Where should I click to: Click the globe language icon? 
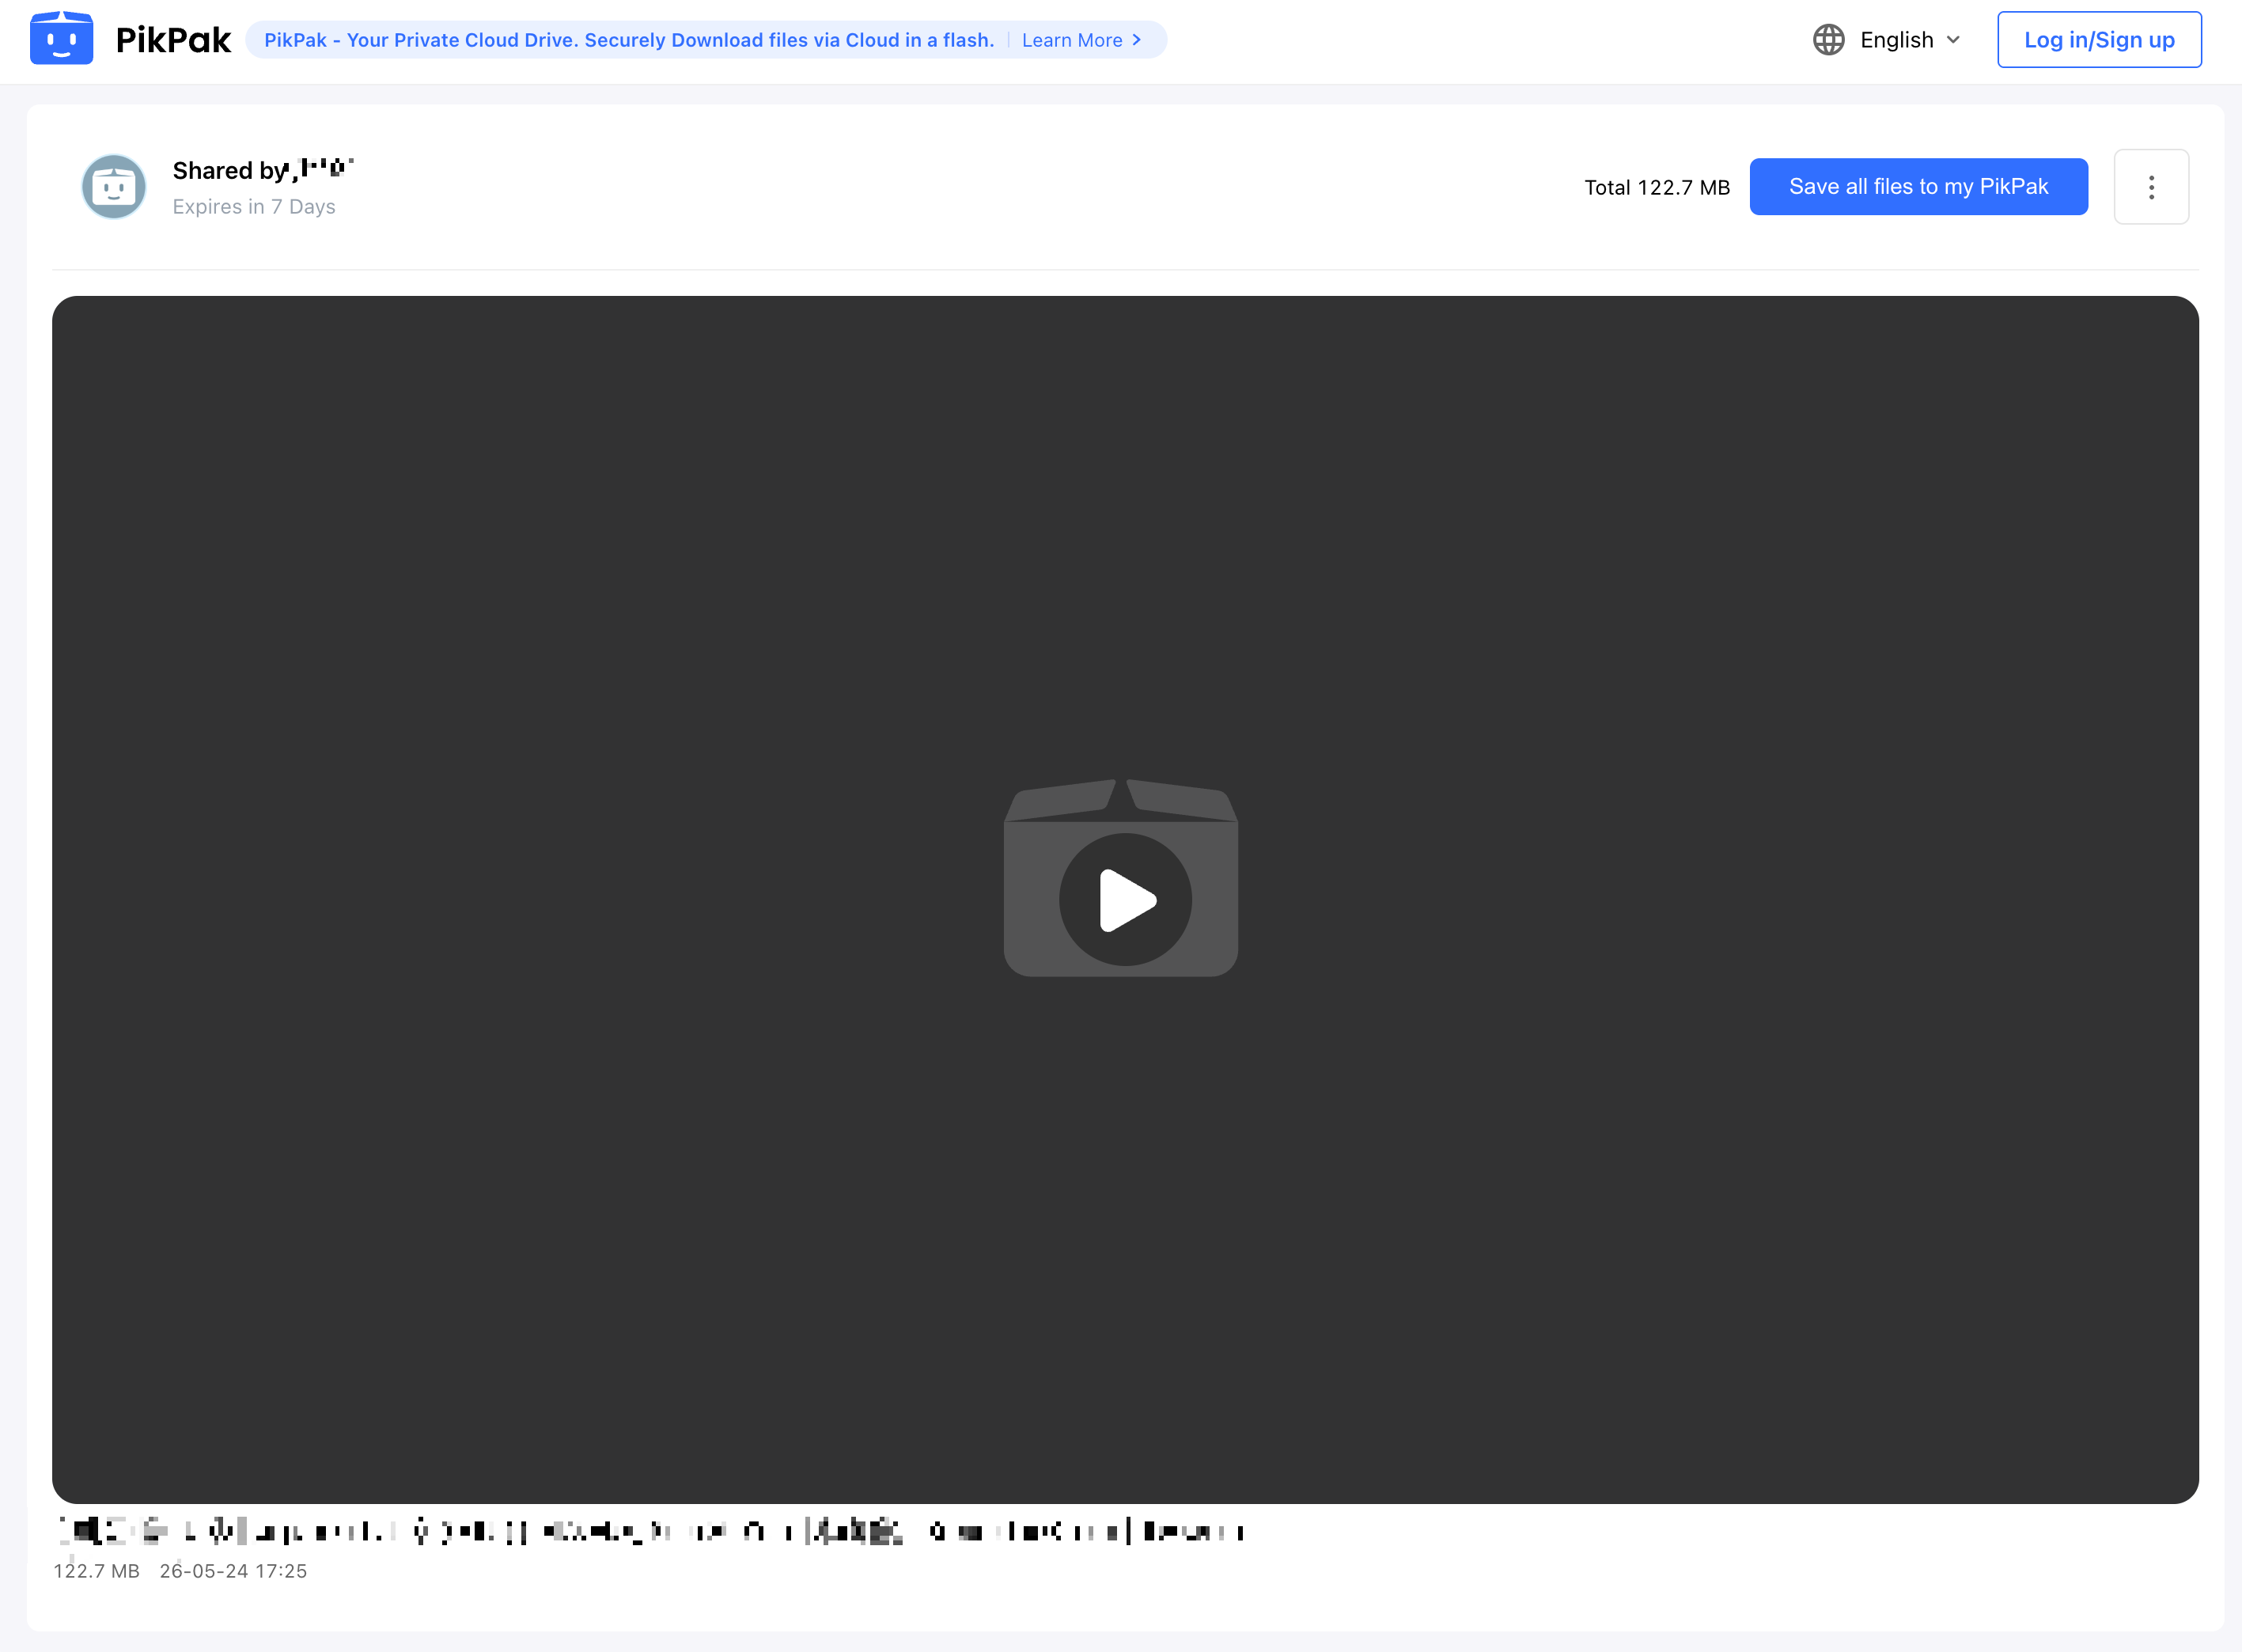[1828, 40]
